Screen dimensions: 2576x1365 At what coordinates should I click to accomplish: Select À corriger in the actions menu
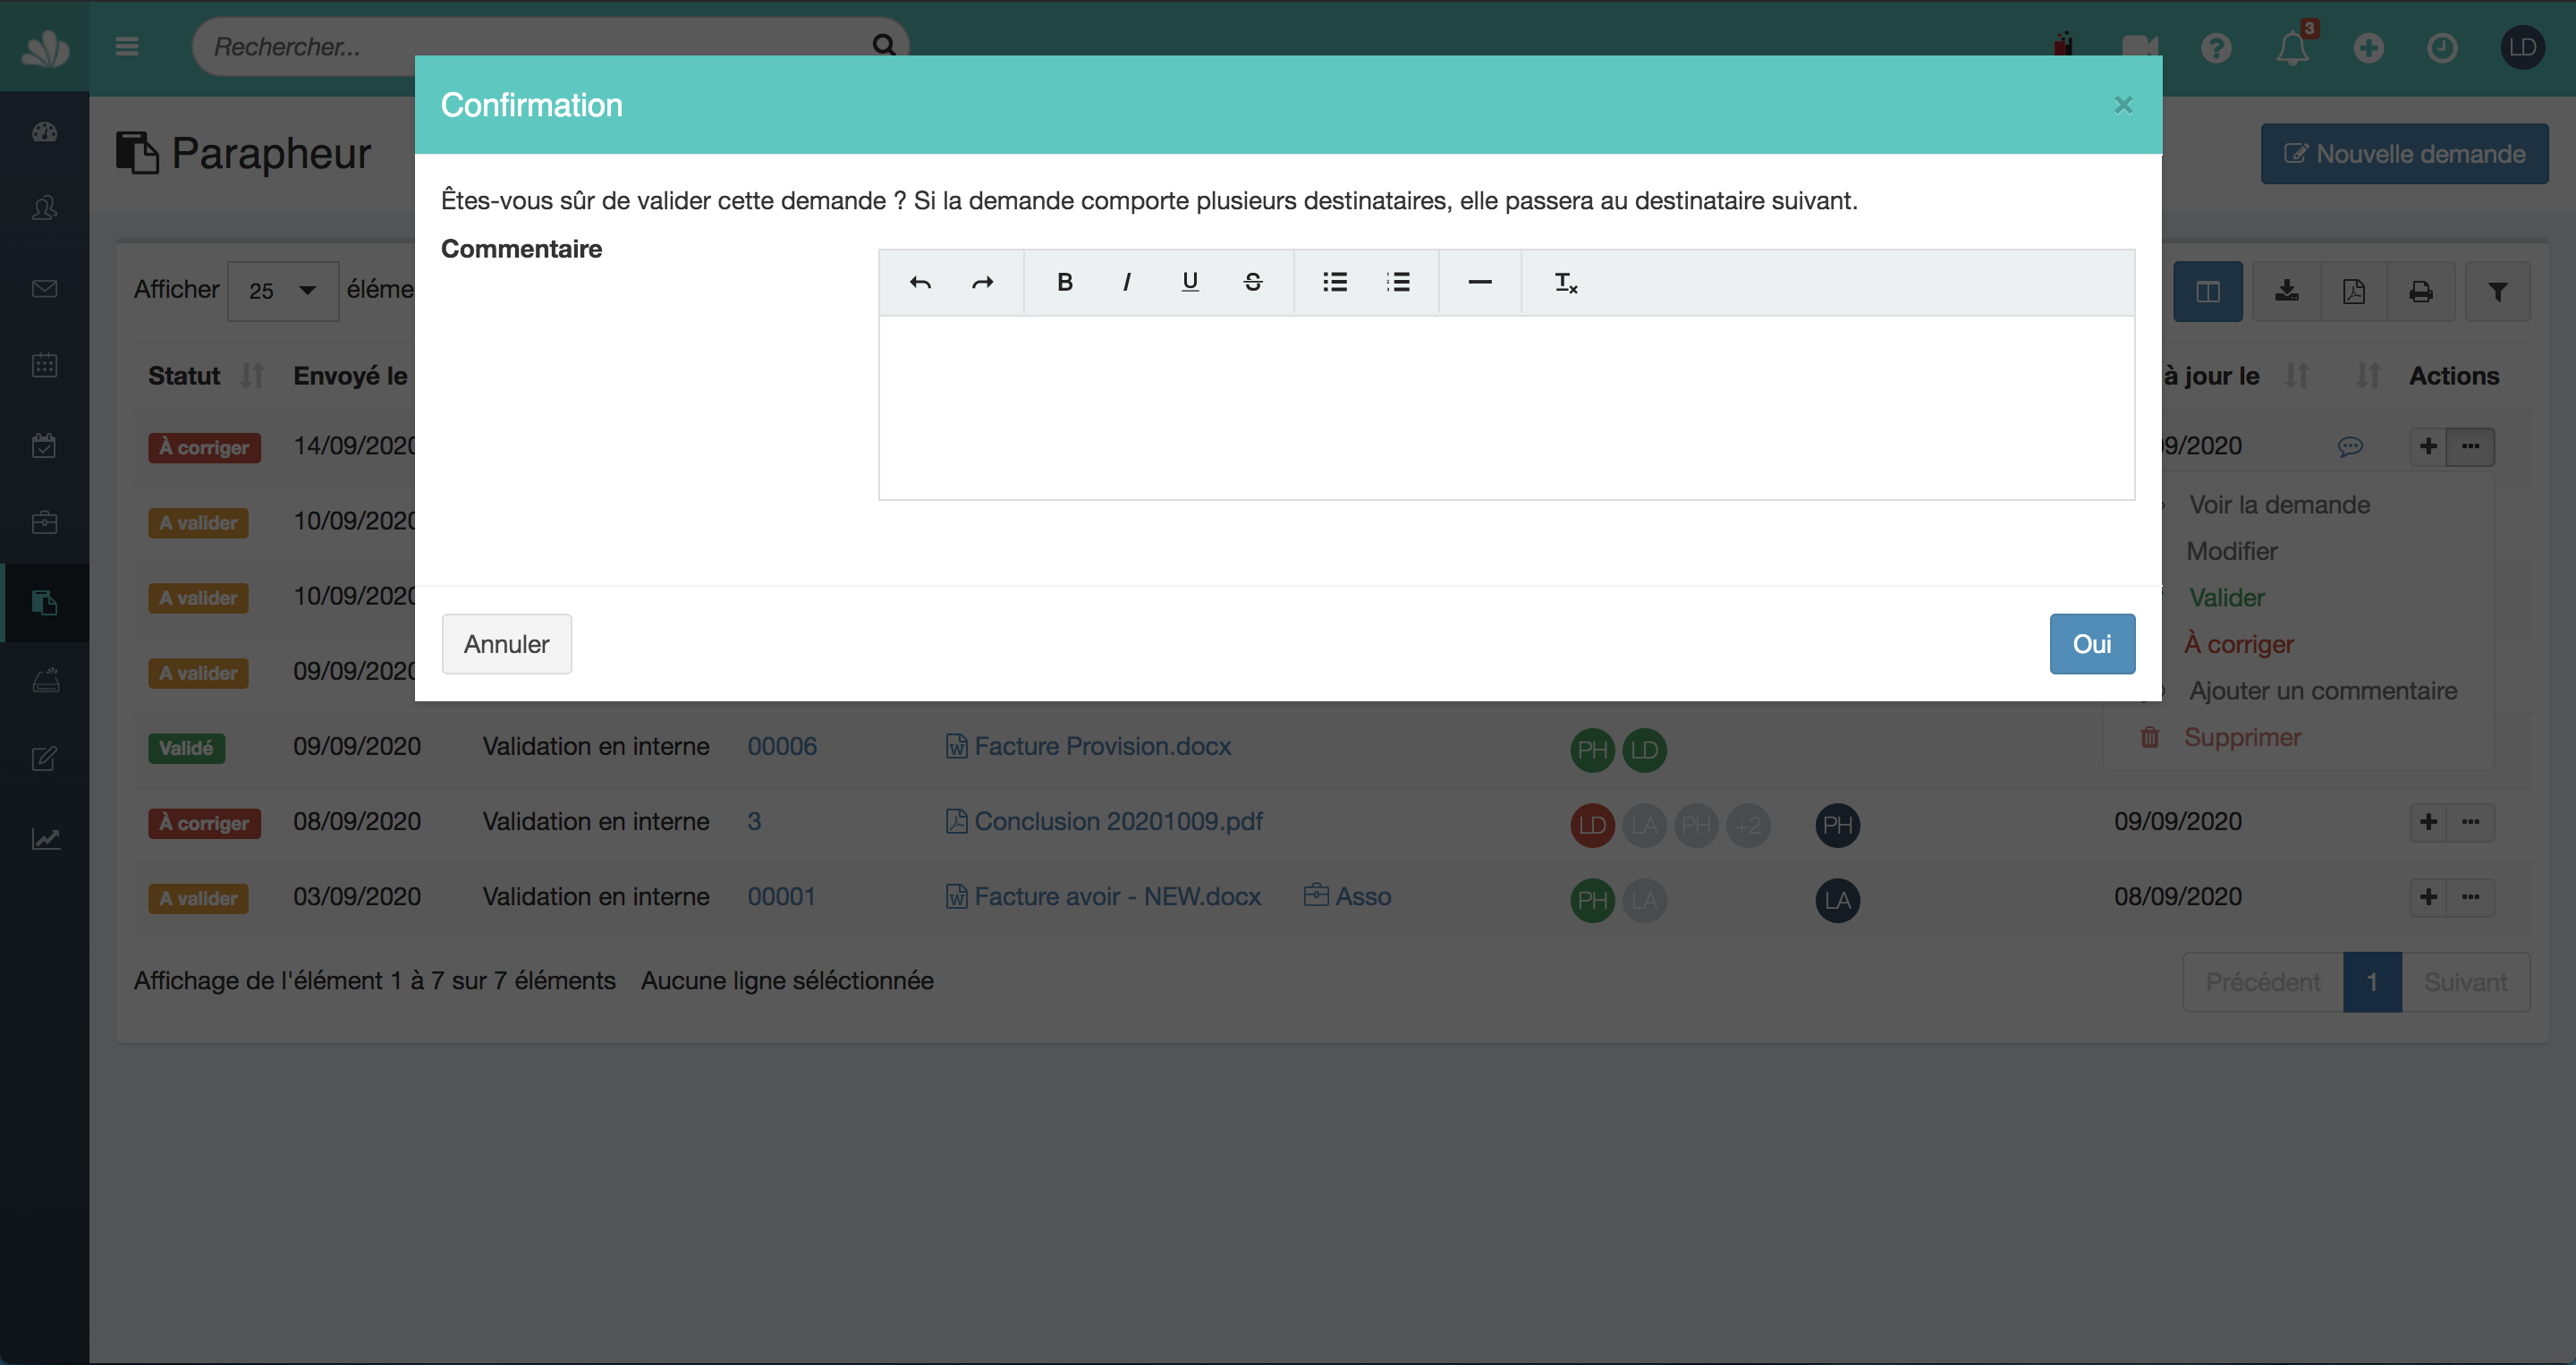(2238, 644)
